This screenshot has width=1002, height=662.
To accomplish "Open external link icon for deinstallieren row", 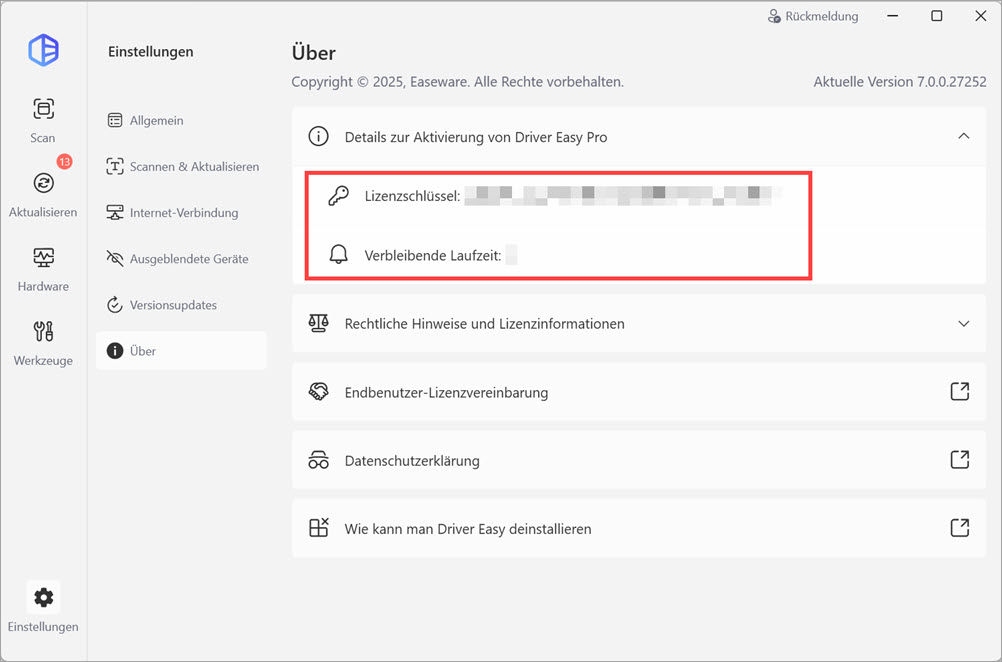I will point(960,528).
